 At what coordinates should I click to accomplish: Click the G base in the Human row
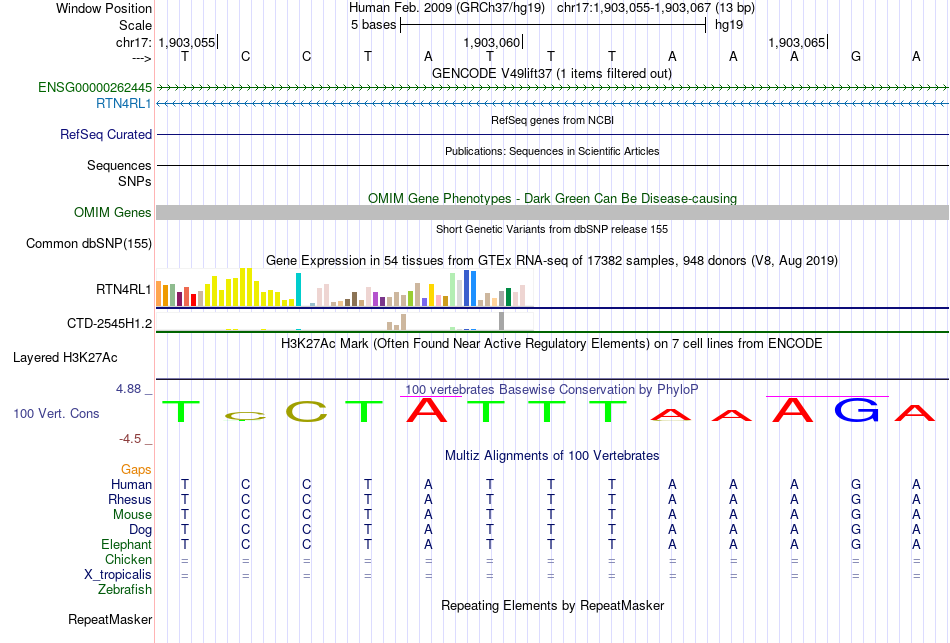tap(855, 485)
